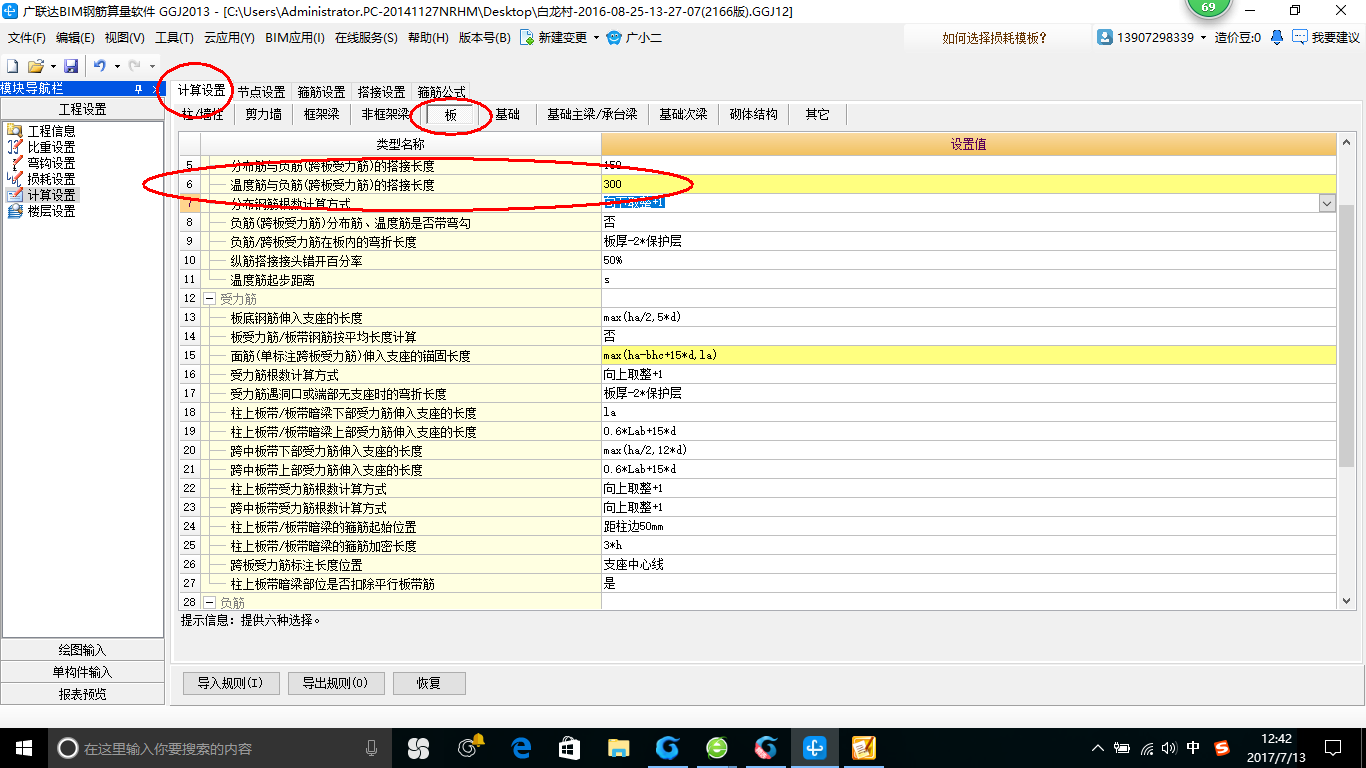Open the dropdown on the 分布钢筋根数计算方式 row
Image resolution: width=1366 pixels, height=768 pixels.
click(1327, 203)
